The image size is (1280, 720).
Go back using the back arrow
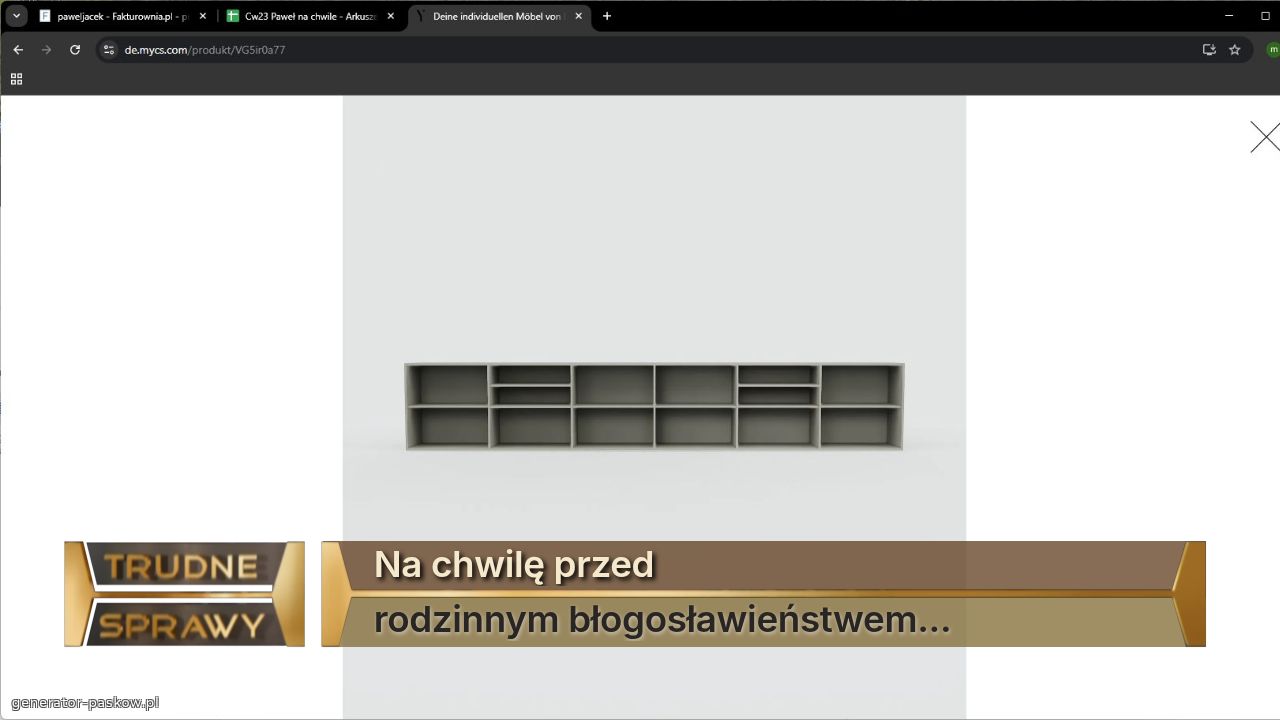17,49
